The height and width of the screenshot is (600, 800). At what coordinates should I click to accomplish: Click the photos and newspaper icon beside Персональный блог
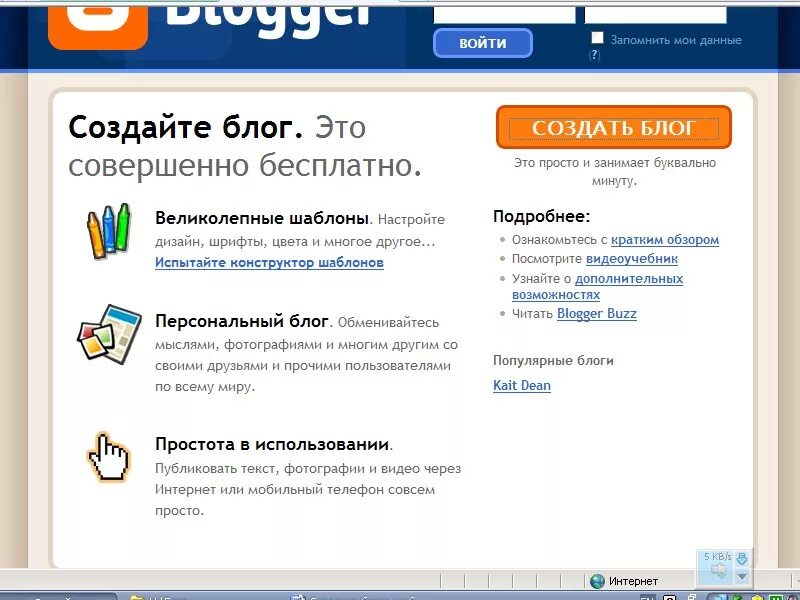(109, 335)
